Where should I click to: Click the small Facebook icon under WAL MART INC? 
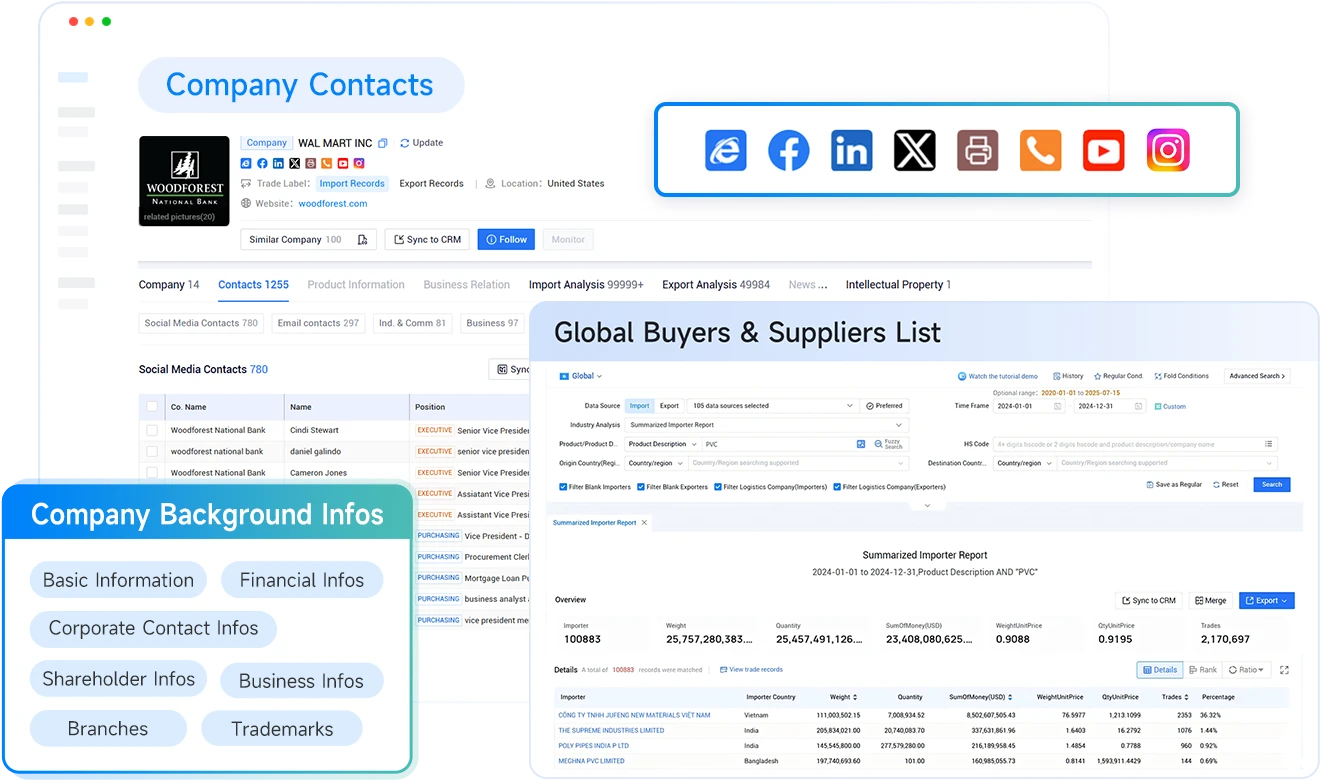262,163
